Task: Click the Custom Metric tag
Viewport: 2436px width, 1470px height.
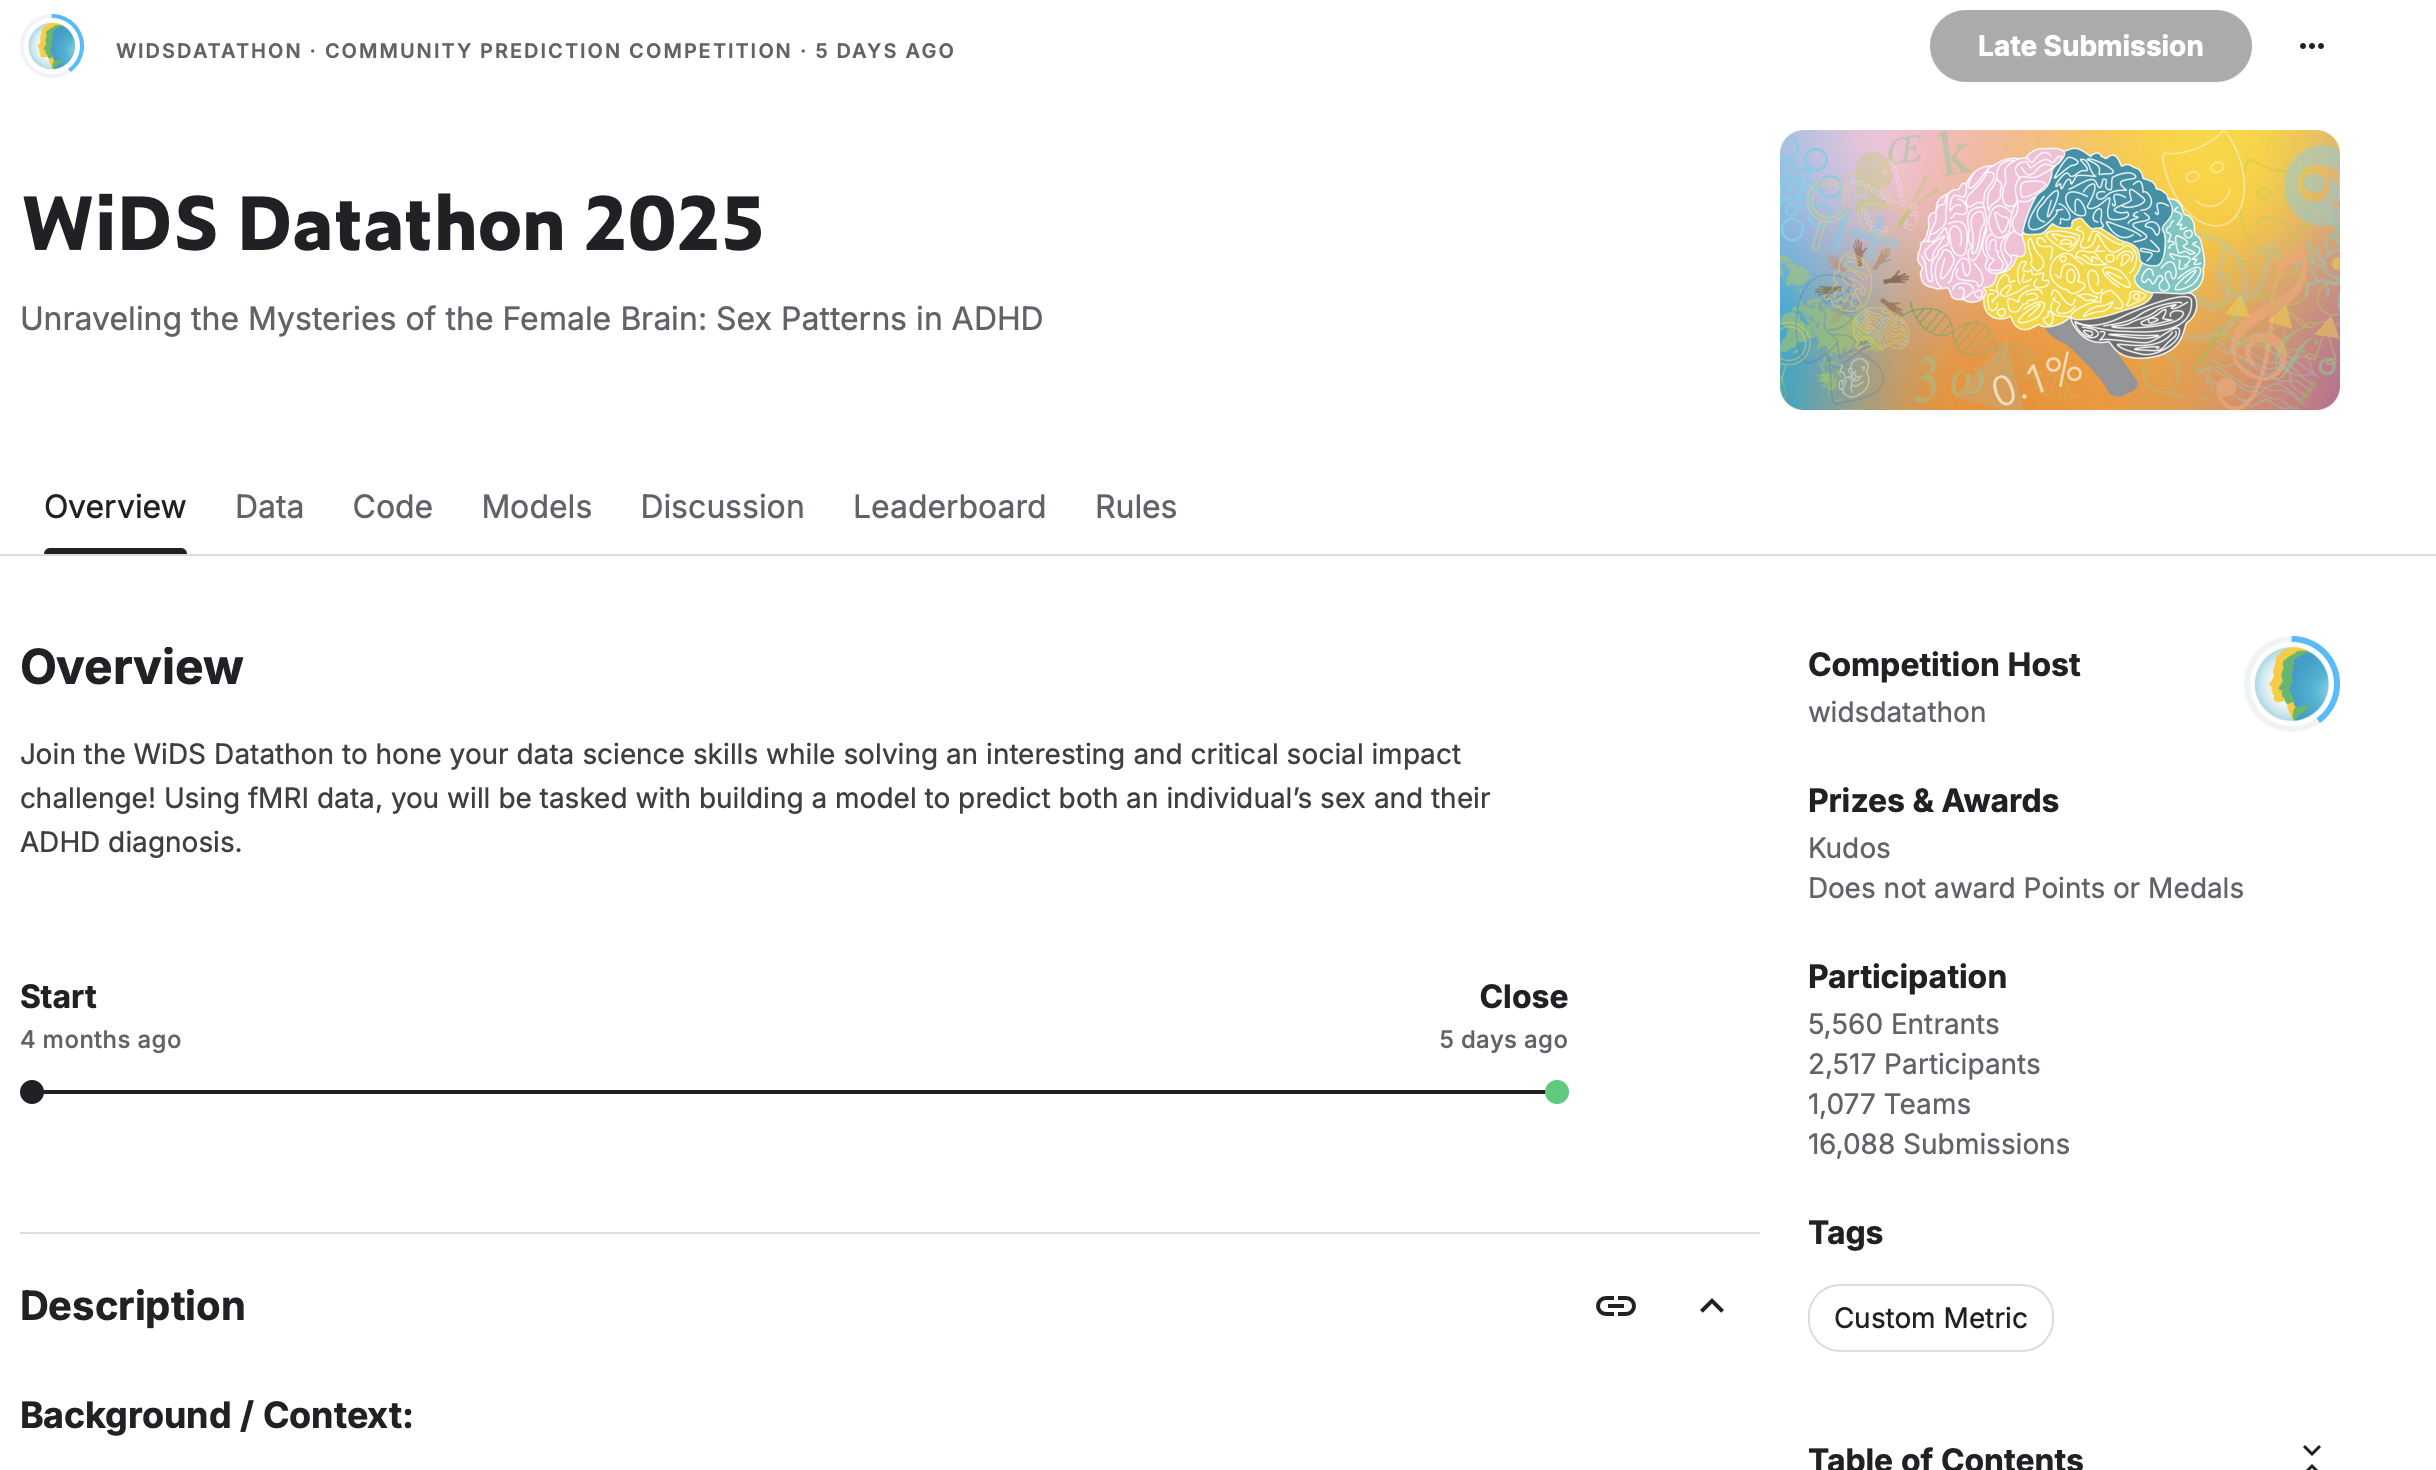Action: tap(1930, 1318)
